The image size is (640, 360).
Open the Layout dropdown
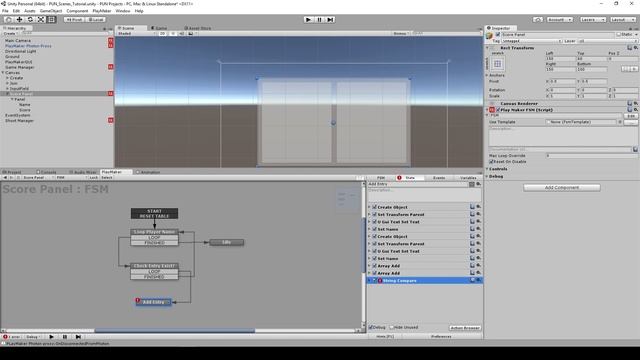(623, 20)
